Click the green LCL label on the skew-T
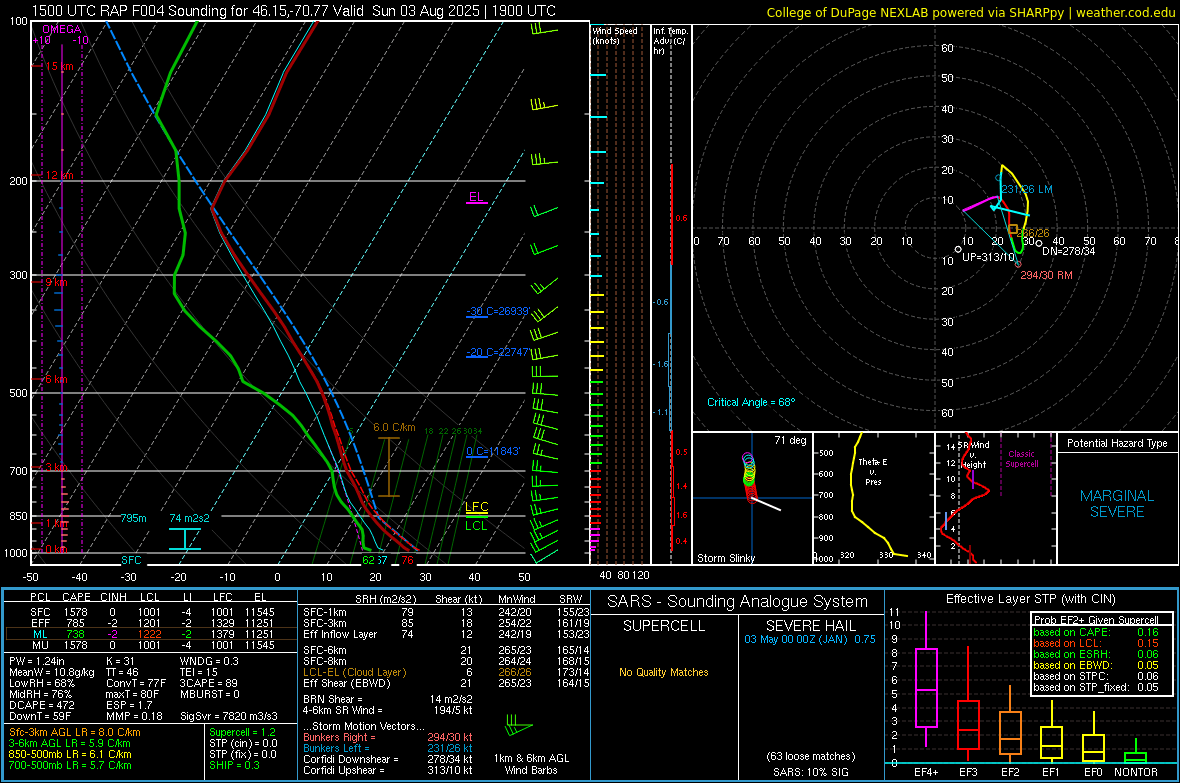This screenshot has width=1180, height=783. (x=476, y=526)
